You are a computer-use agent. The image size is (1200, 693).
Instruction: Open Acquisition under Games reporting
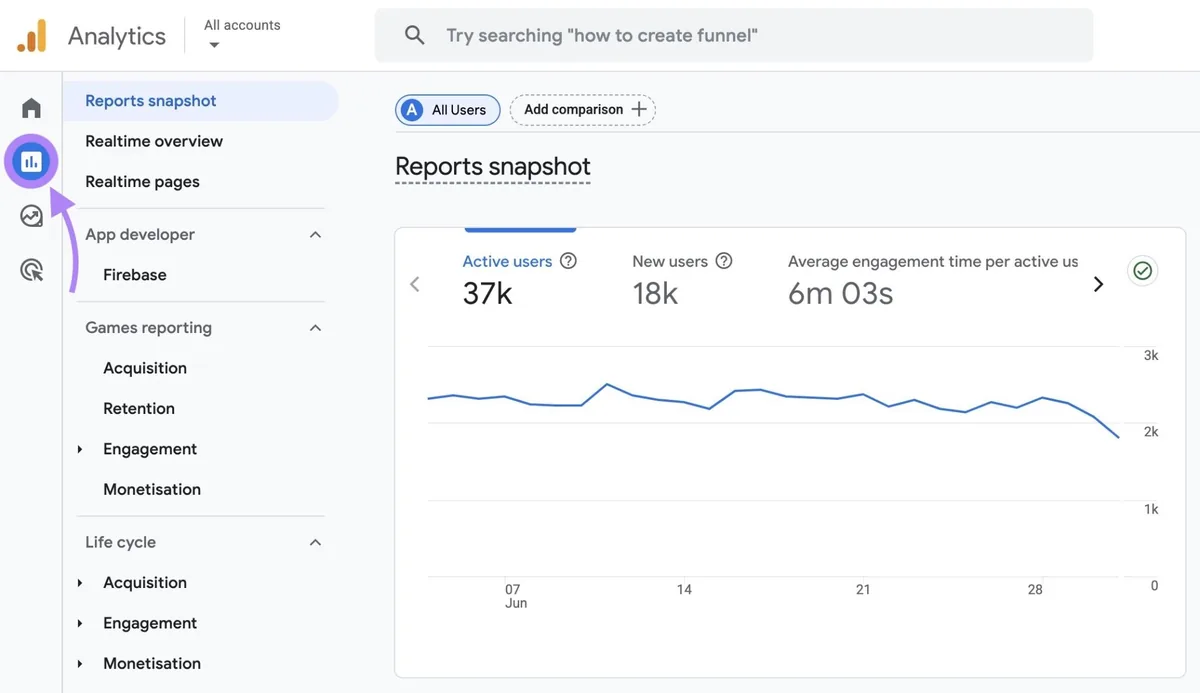point(145,368)
